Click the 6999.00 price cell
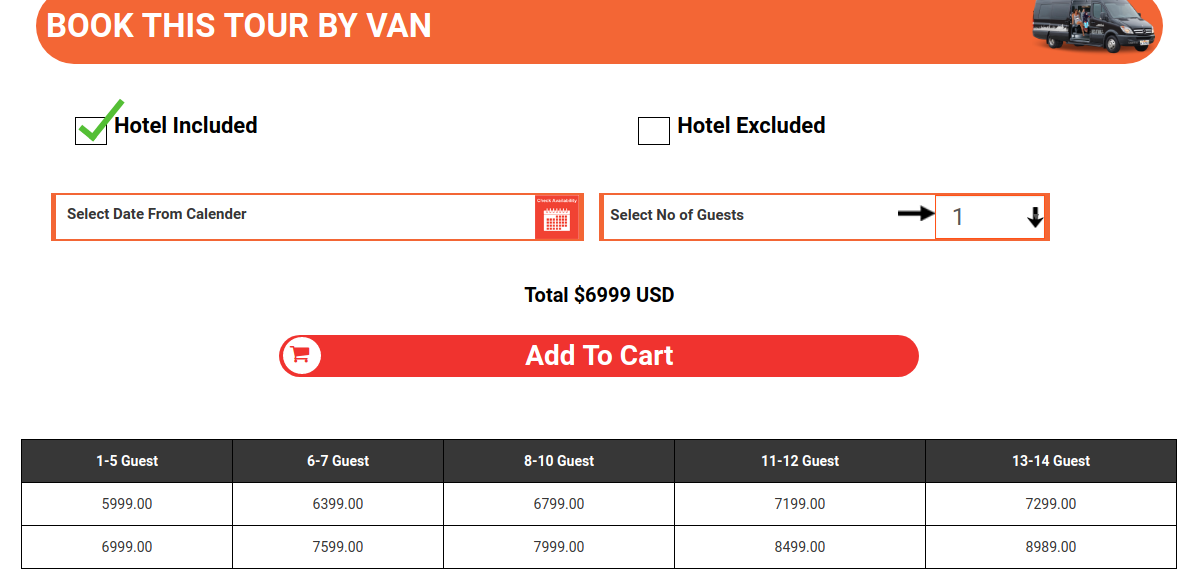The width and height of the screenshot is (1190, 575). click(127, 547)
